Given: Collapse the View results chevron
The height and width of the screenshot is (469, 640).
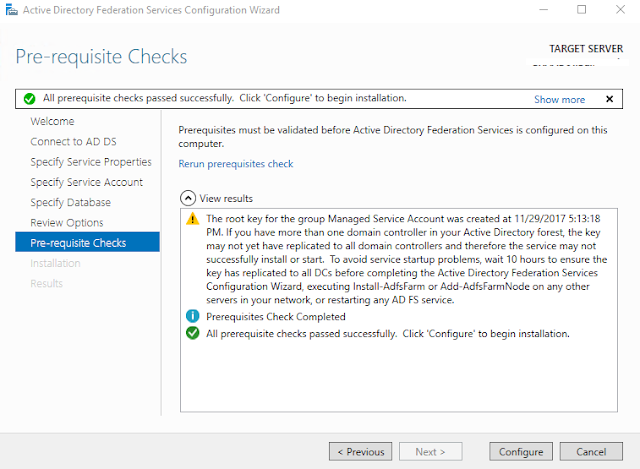Looking at the screenshot, I should [188, 198].
